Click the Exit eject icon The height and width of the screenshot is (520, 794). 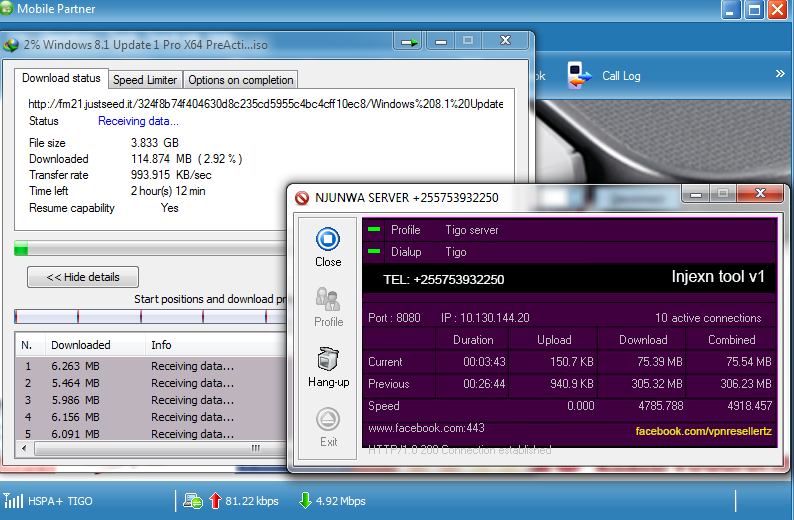click(x=327, y=419)
